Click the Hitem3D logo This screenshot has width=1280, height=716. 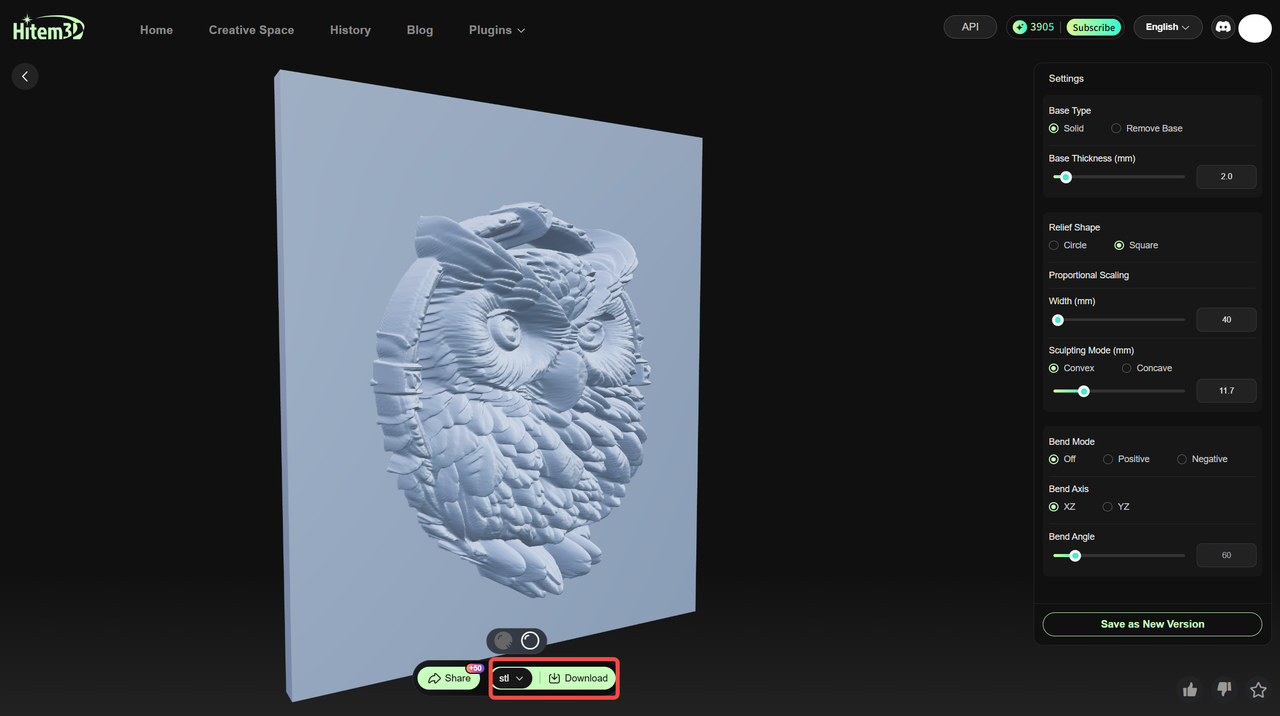pos(48,28)
